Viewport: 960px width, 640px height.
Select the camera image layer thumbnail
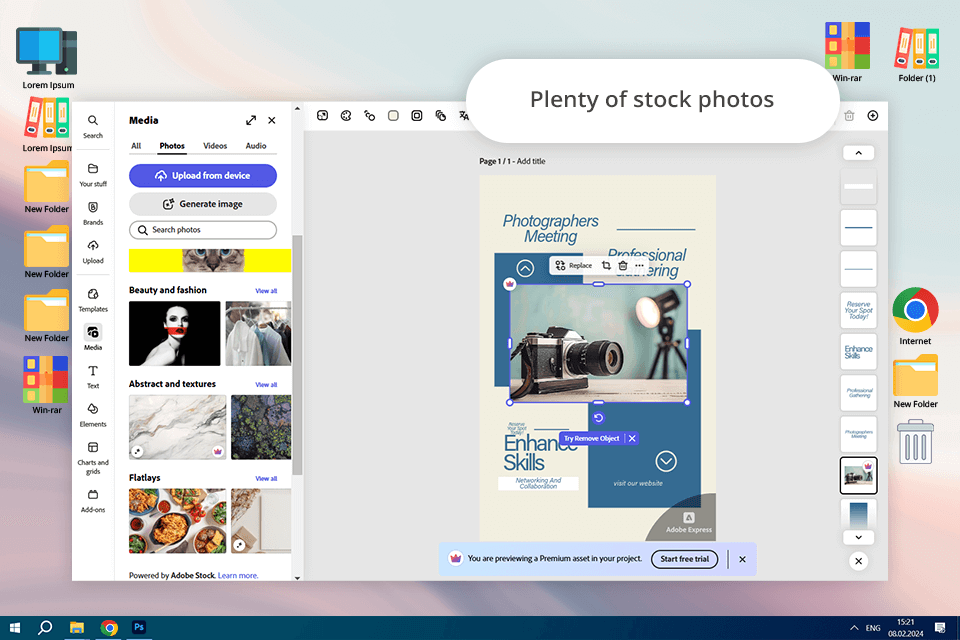pyautogui.click(x=858, y=475)
